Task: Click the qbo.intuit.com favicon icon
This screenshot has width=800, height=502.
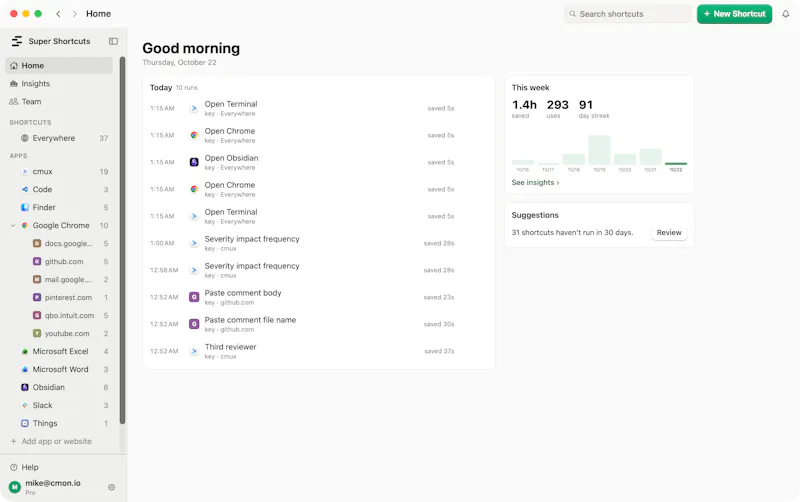Action: click(37, 315)
